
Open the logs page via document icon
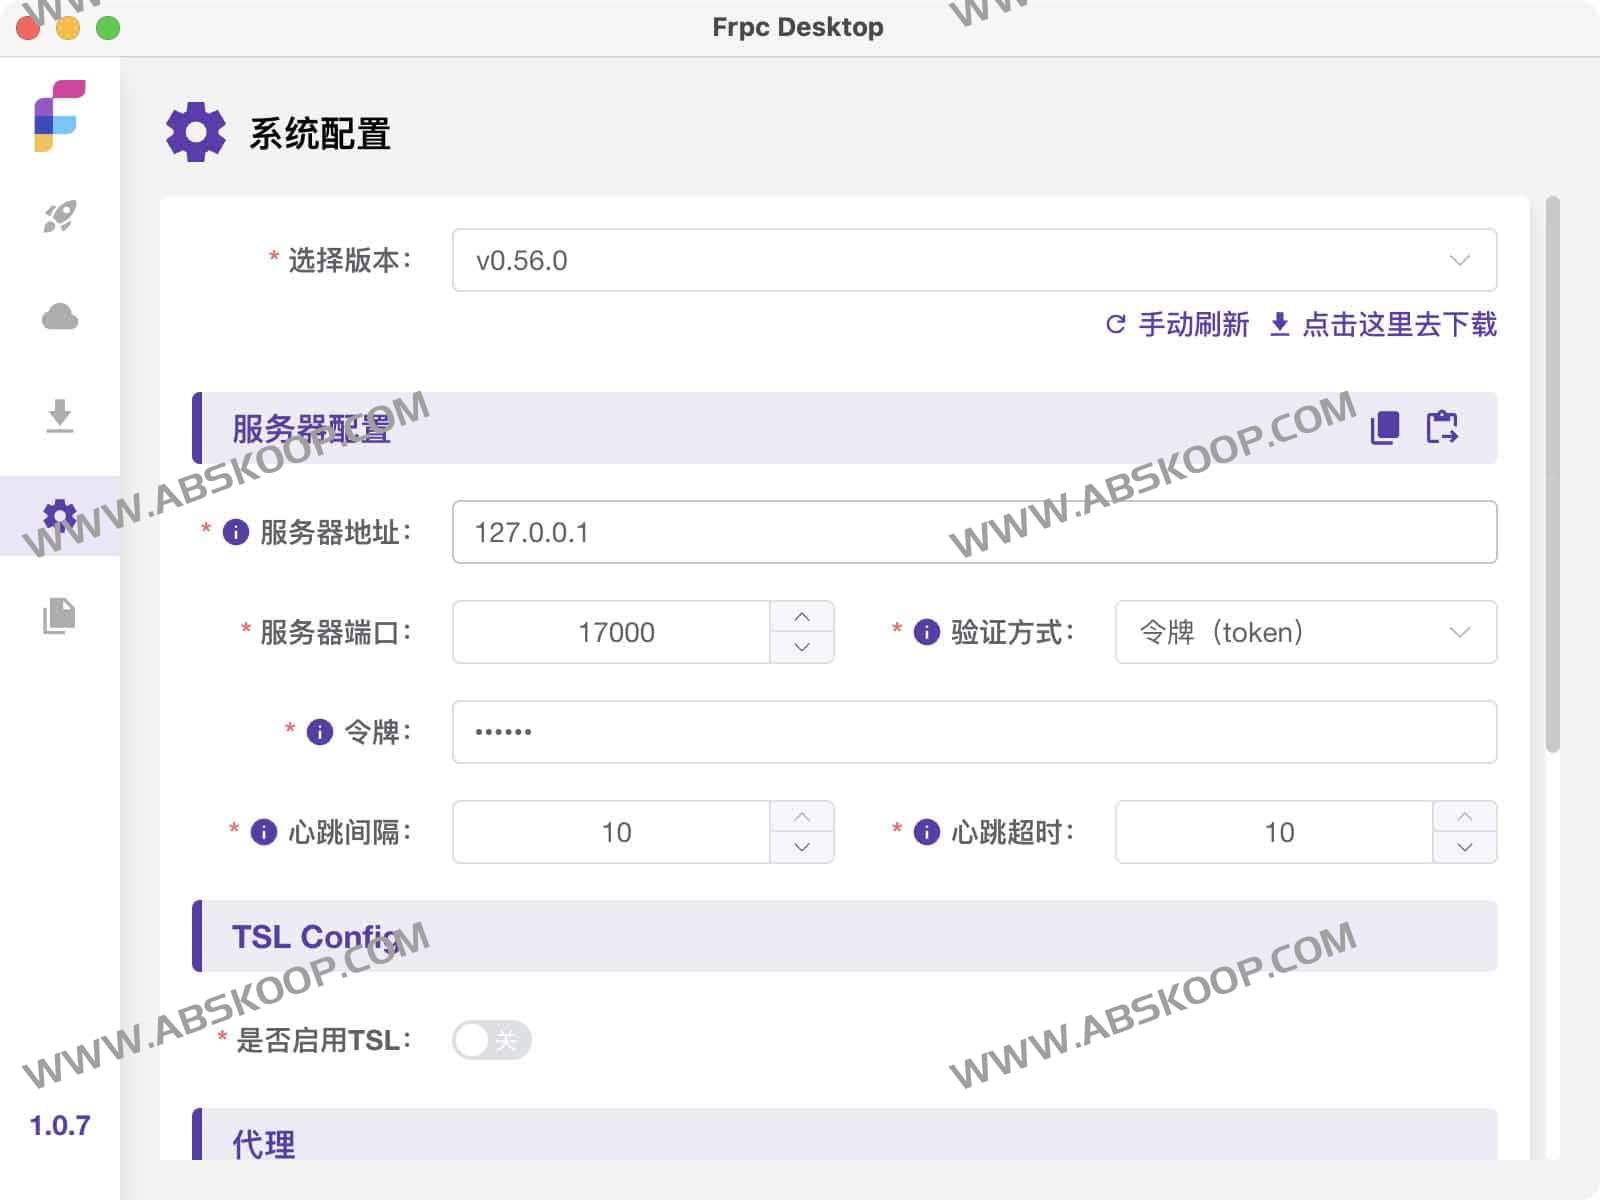point(60,616)
